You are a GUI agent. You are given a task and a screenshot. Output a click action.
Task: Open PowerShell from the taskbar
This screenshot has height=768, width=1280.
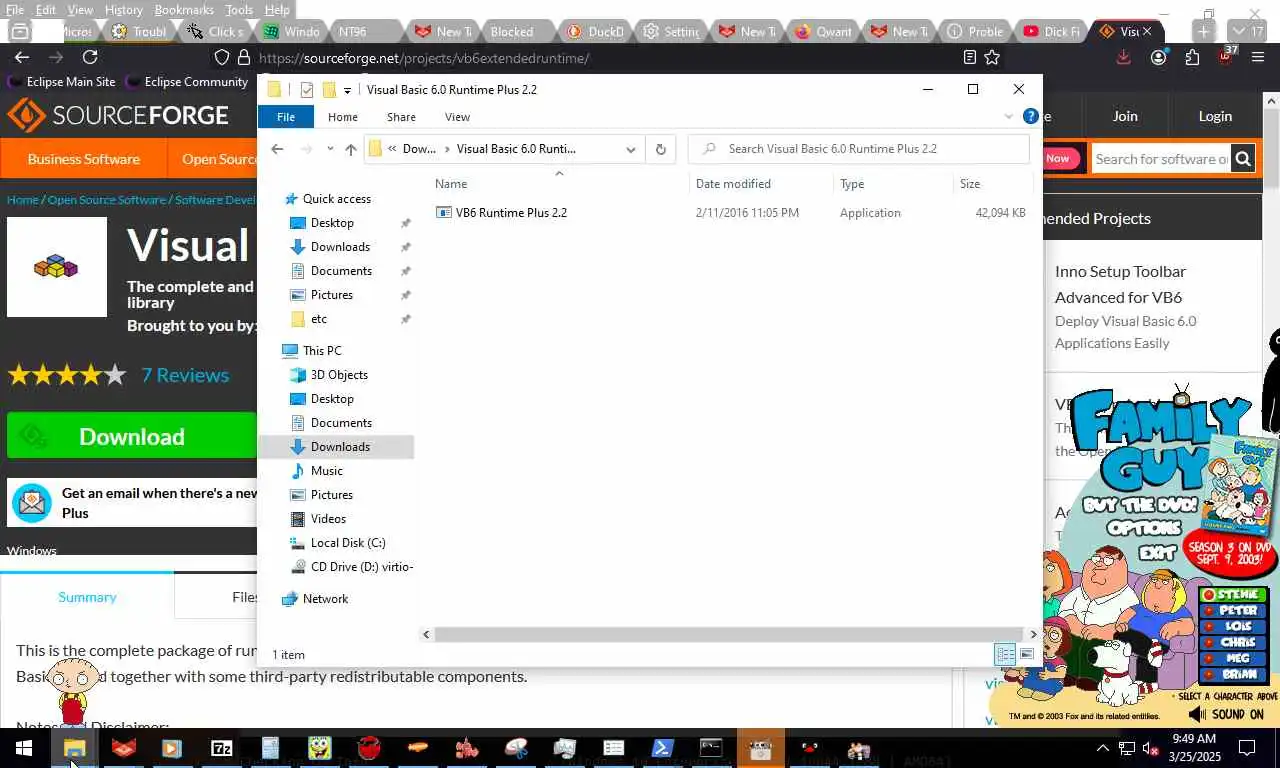click(x=663, y=748)
